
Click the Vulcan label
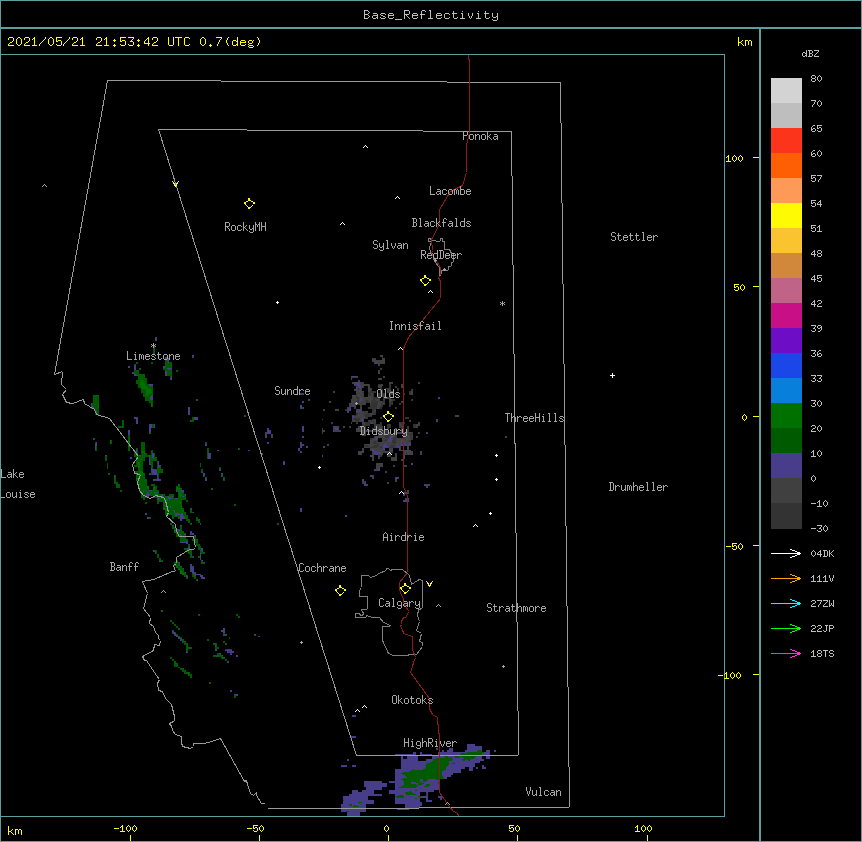(543, 792)
